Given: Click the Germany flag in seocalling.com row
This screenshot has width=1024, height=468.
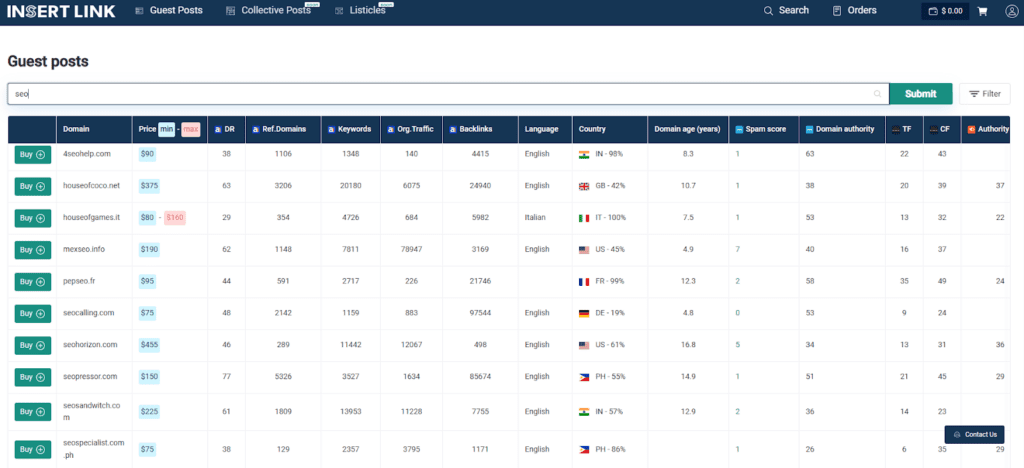Looking at the screenshot, I should tap(584, 313).
